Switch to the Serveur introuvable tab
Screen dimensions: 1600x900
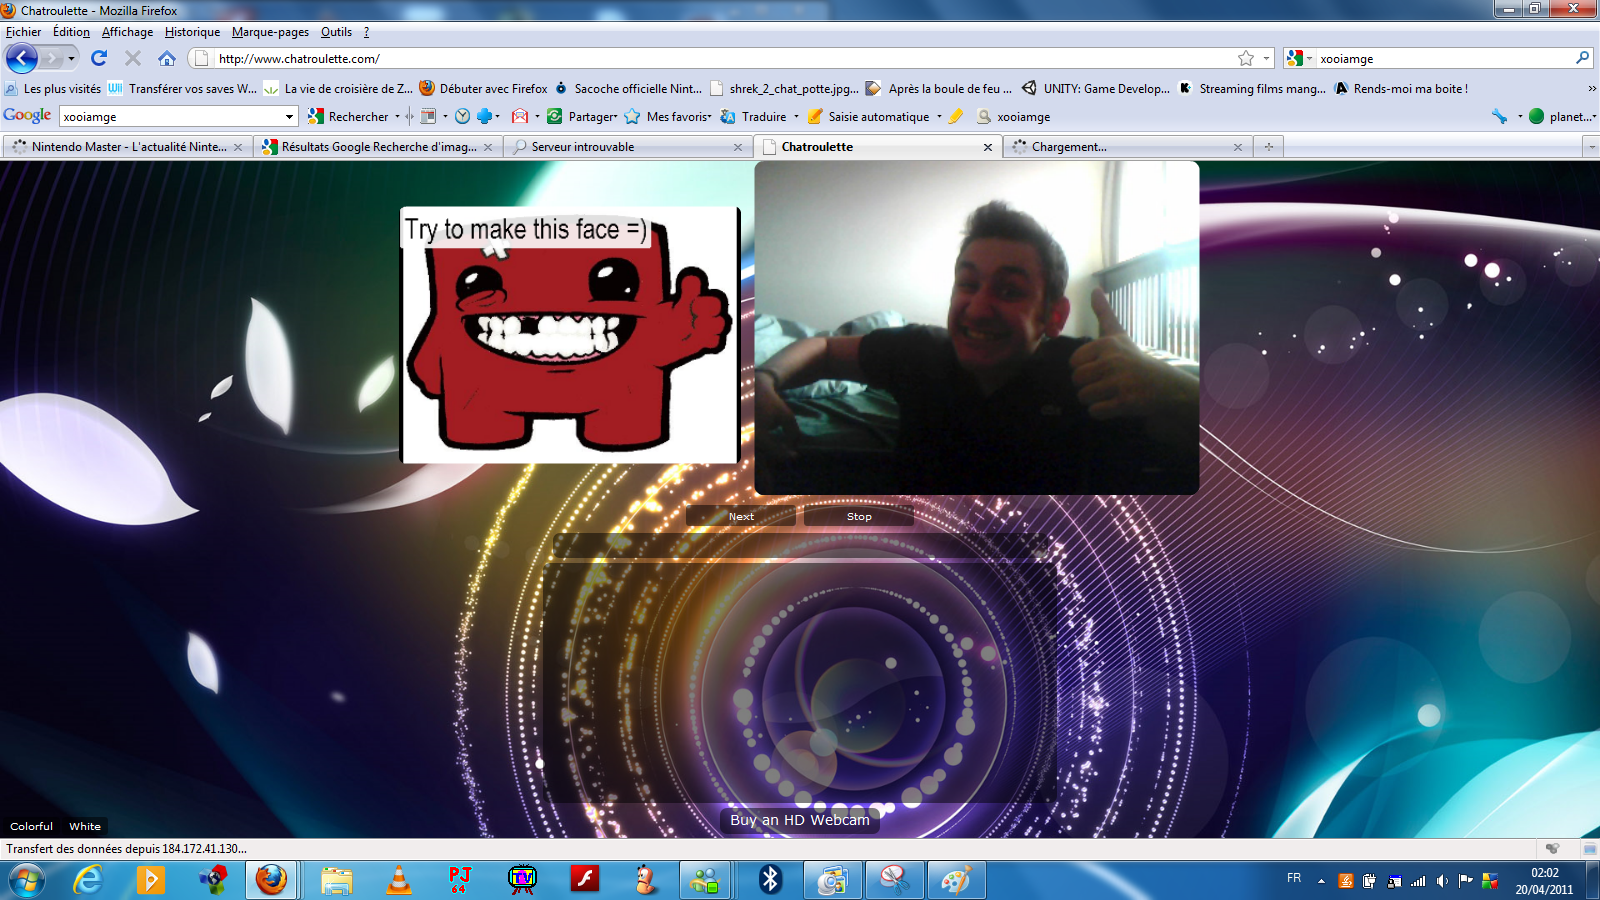627,147
